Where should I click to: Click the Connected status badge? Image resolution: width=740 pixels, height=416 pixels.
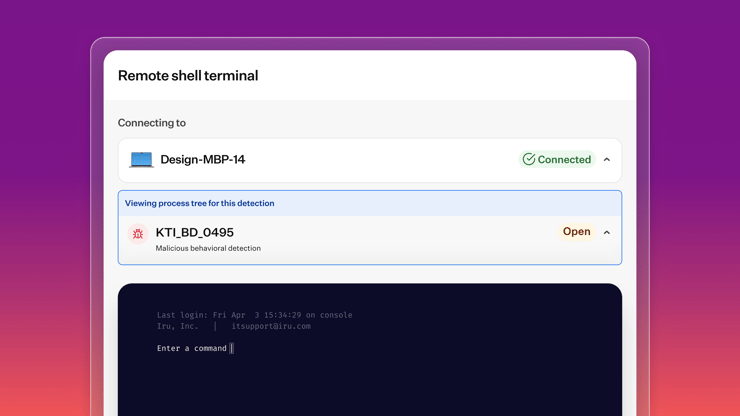557,159
